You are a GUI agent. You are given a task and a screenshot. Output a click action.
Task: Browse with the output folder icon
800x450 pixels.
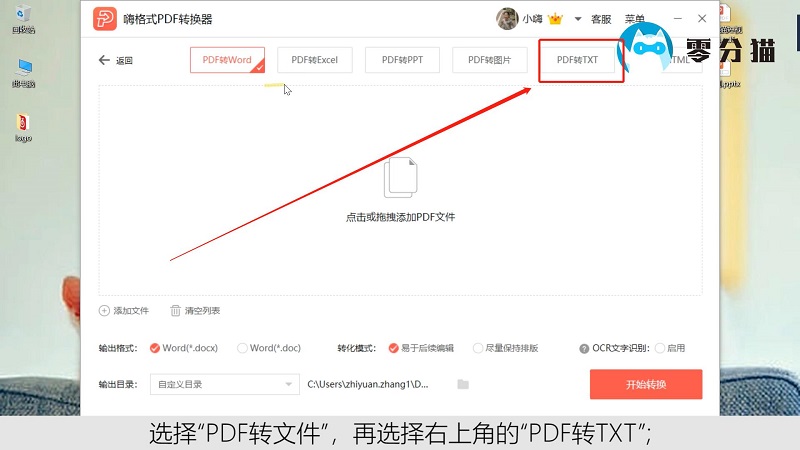(x=463, y=384)
